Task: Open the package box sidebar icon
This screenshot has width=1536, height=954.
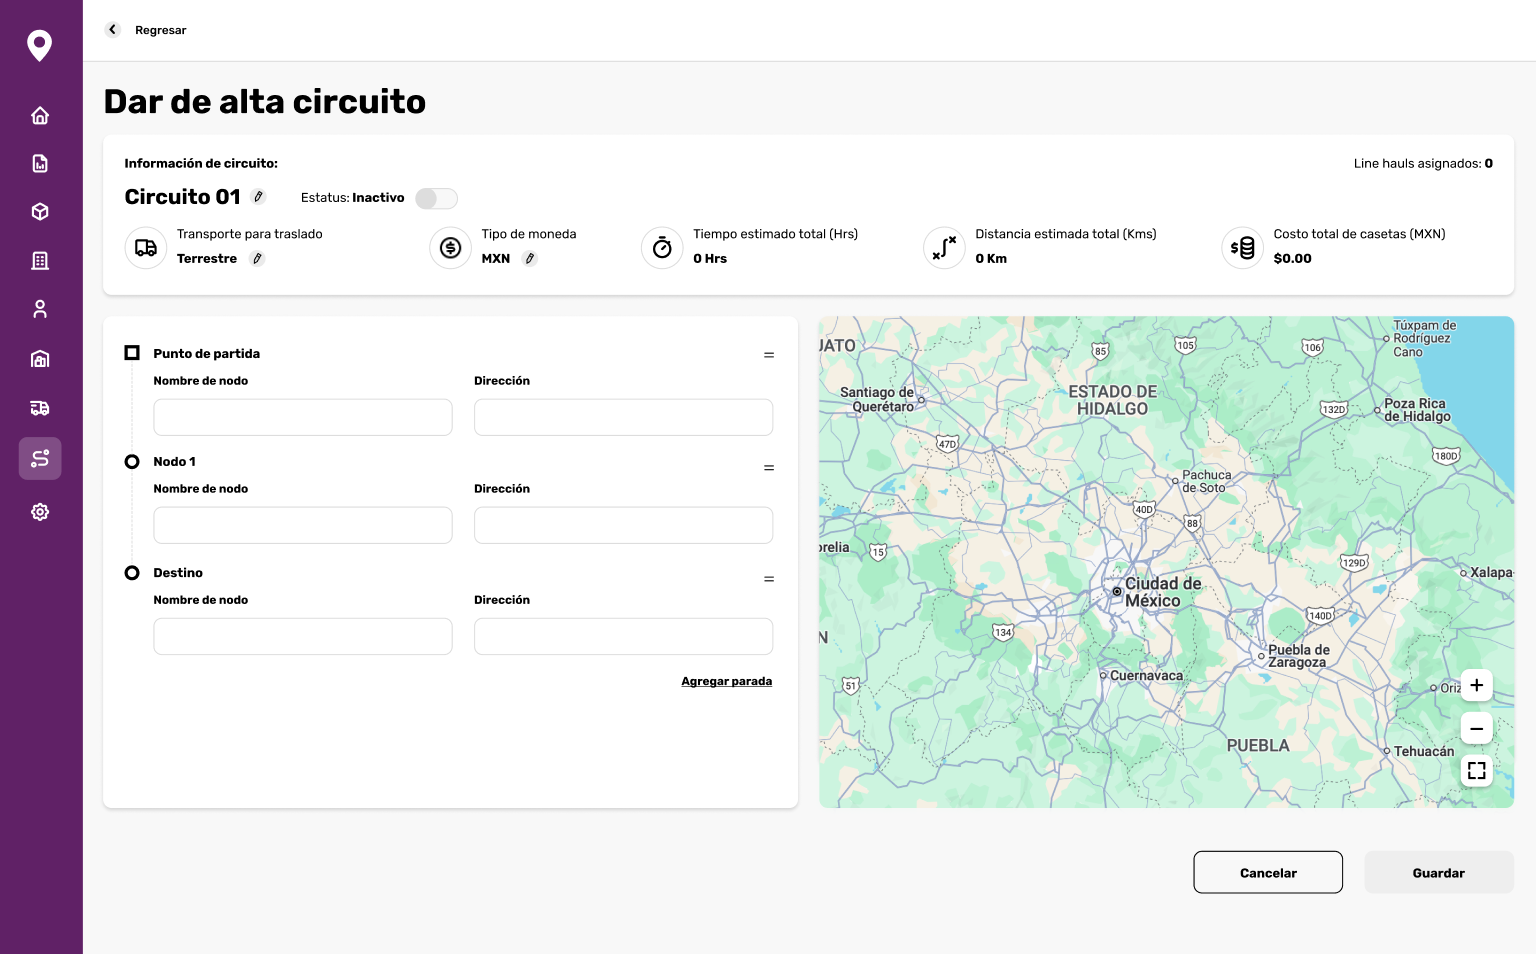Action: point(40,212)
